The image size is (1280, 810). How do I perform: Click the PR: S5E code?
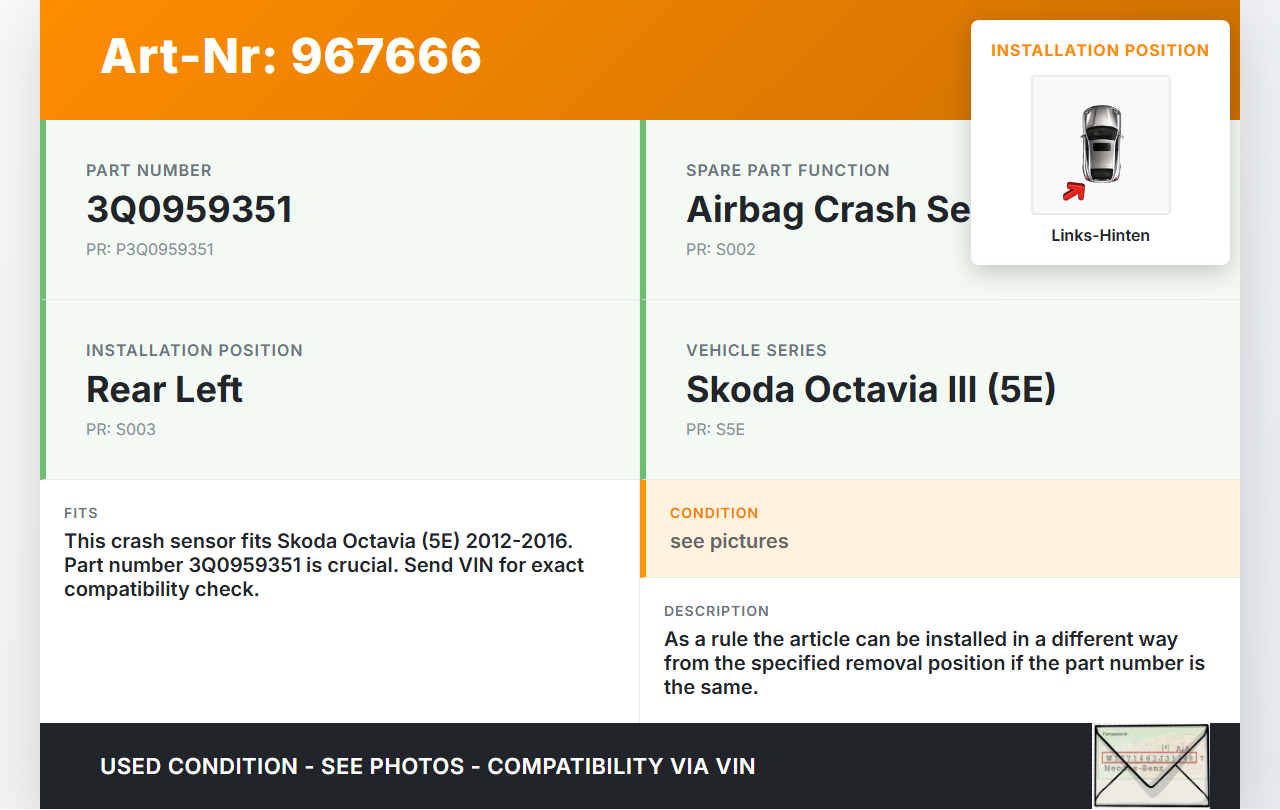pyautogui.click(x=715, y=429)
